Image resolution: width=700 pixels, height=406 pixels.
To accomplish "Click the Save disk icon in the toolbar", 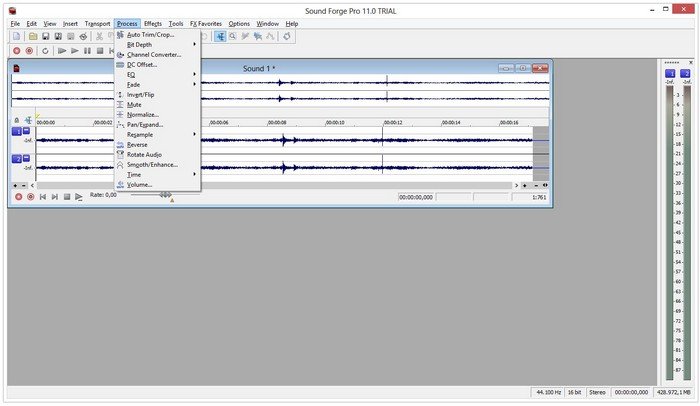I will point(46,37).
